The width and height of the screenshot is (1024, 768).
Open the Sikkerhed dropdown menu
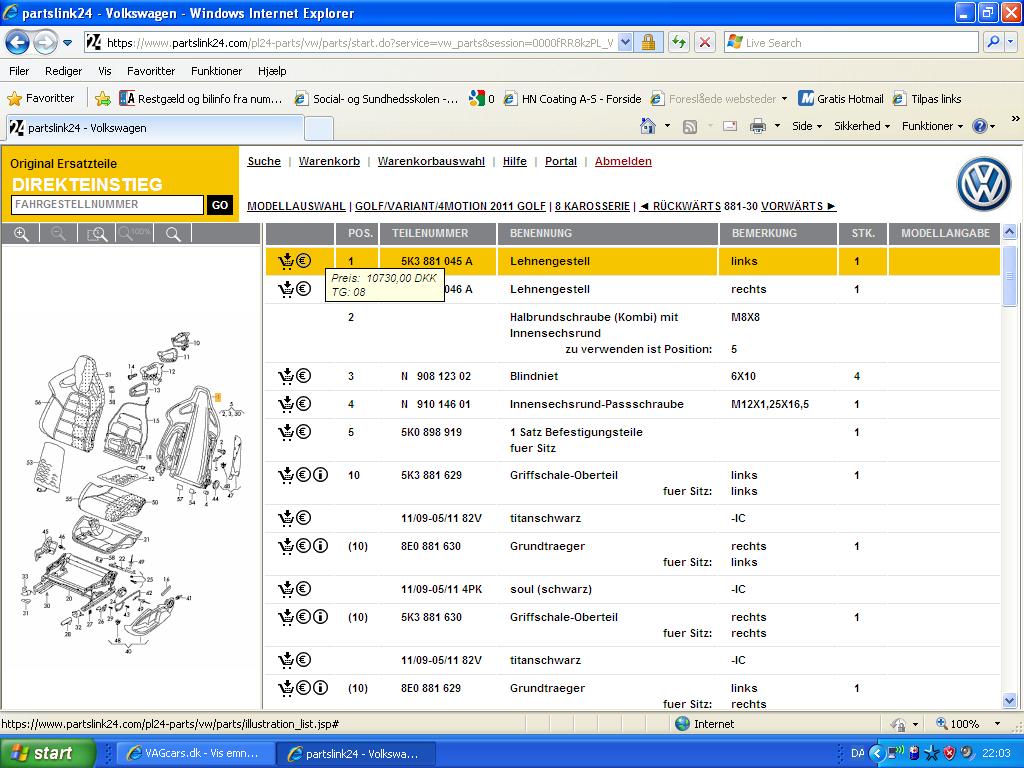pos(862,126)
